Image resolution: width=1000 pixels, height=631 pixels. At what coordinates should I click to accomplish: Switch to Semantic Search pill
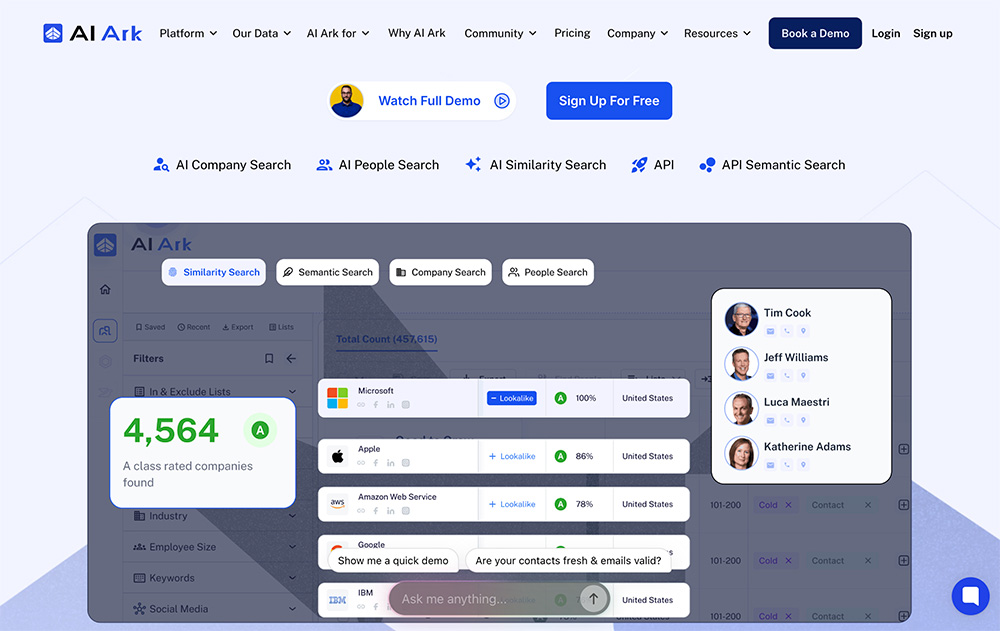pyautogui.click(x=328, y=272)
